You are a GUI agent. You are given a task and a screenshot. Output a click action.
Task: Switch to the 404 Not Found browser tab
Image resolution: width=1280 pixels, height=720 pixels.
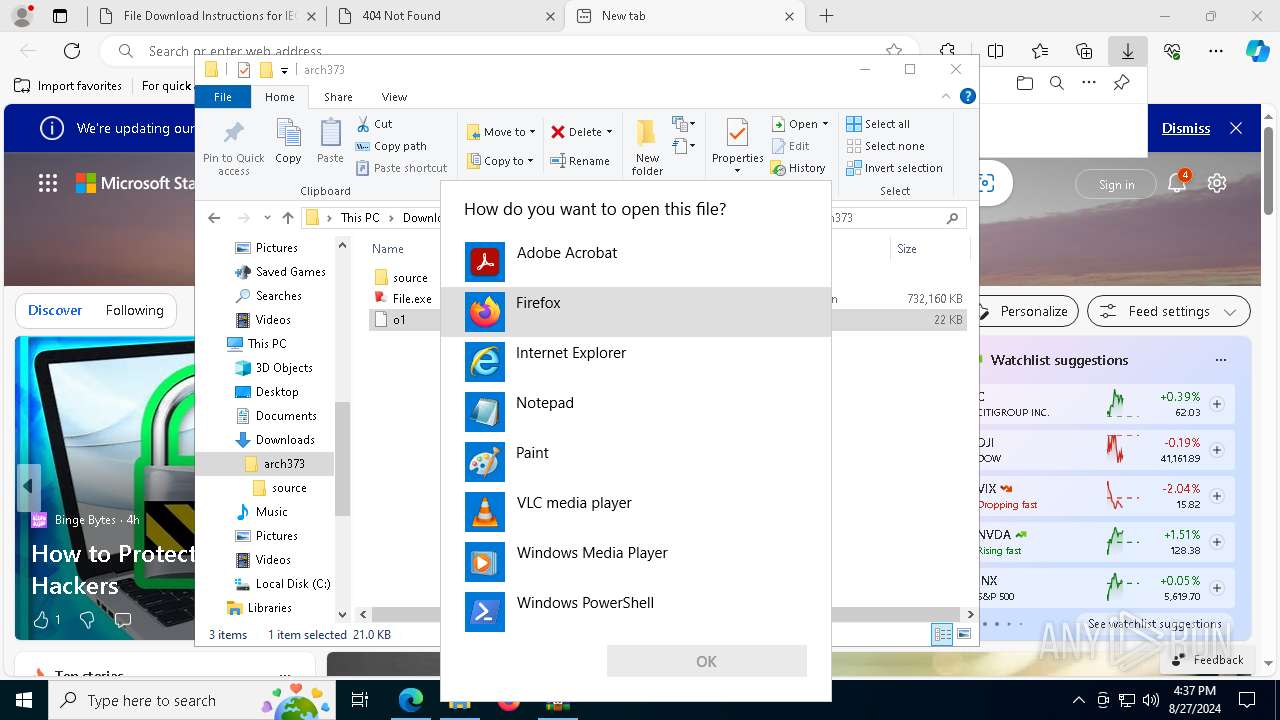click(447, 16)
